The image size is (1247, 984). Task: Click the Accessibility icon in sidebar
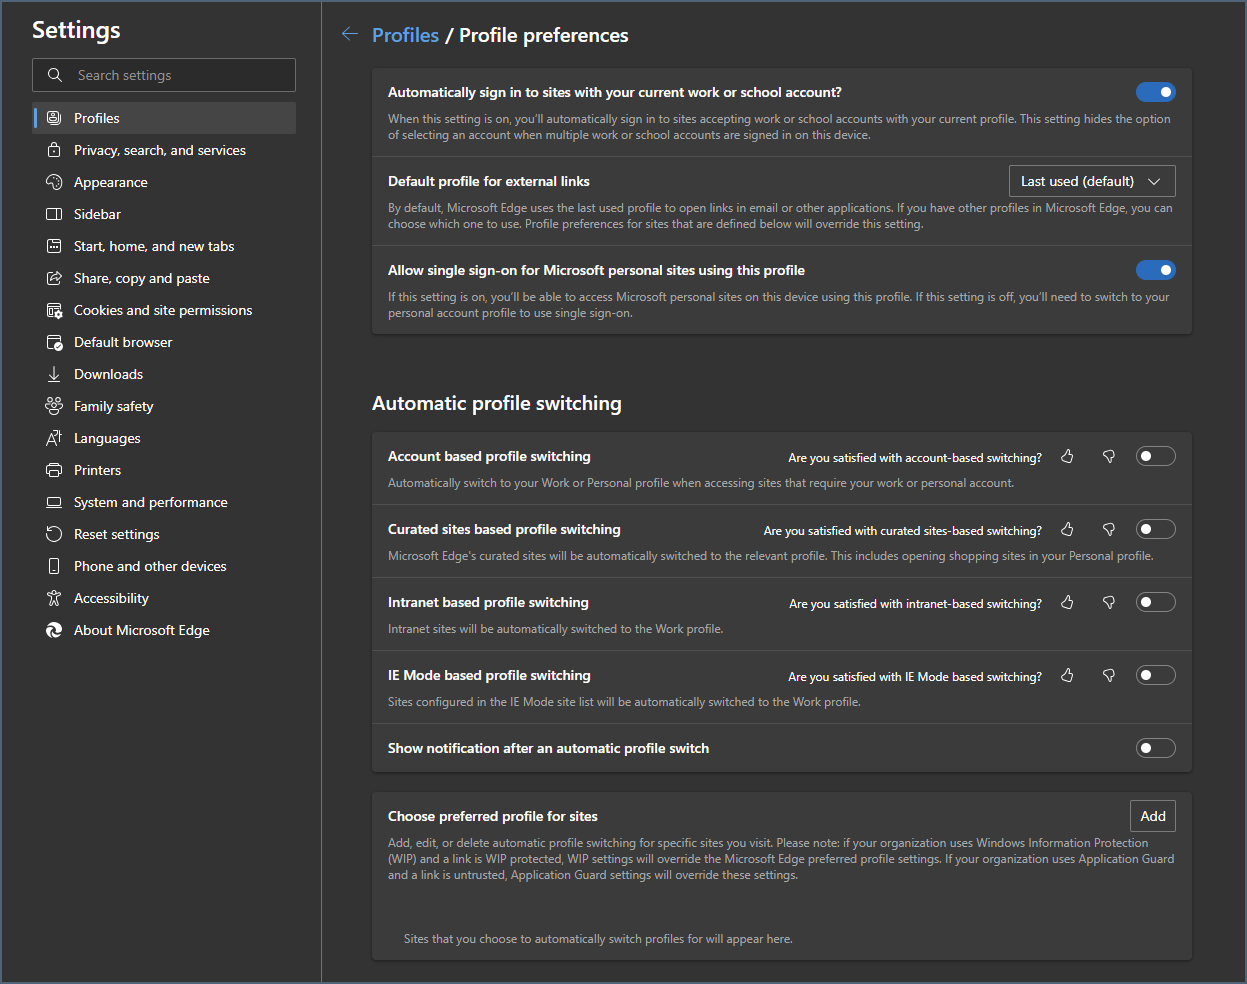point(54,598)
